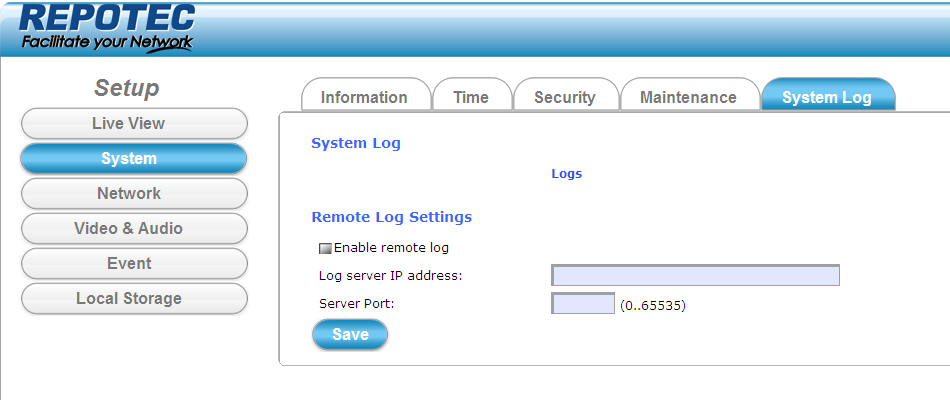Open the Video & Audio section
950x400 pixels.
[133, 229]
